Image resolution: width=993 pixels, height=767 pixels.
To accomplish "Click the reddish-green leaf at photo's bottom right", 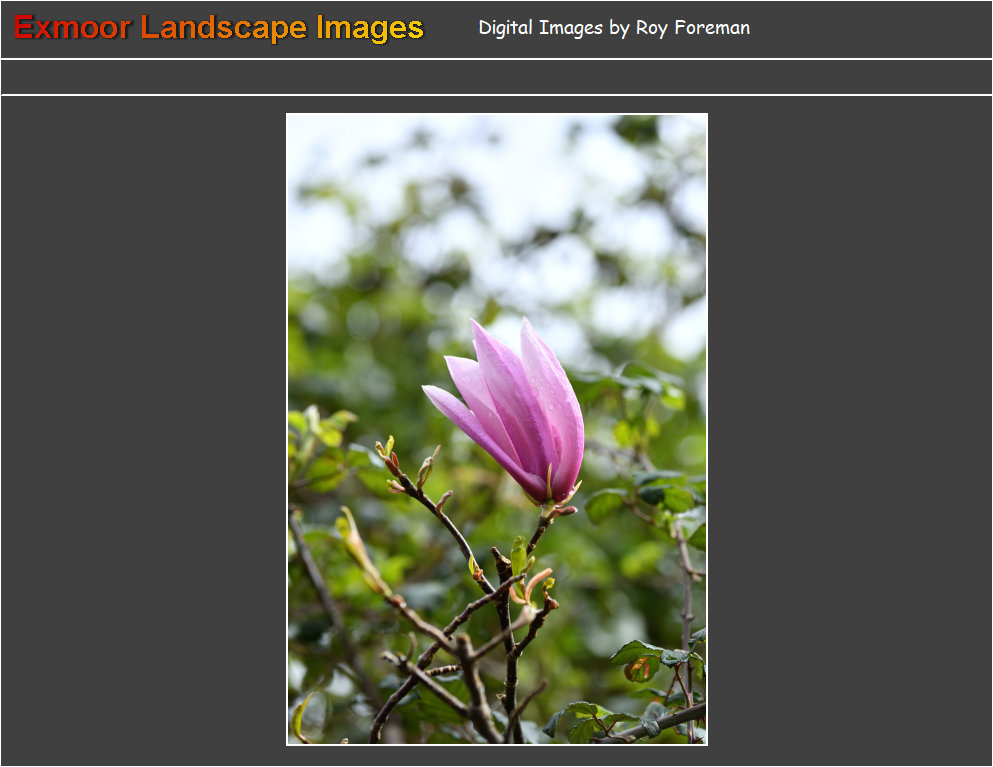I will 640,668.
